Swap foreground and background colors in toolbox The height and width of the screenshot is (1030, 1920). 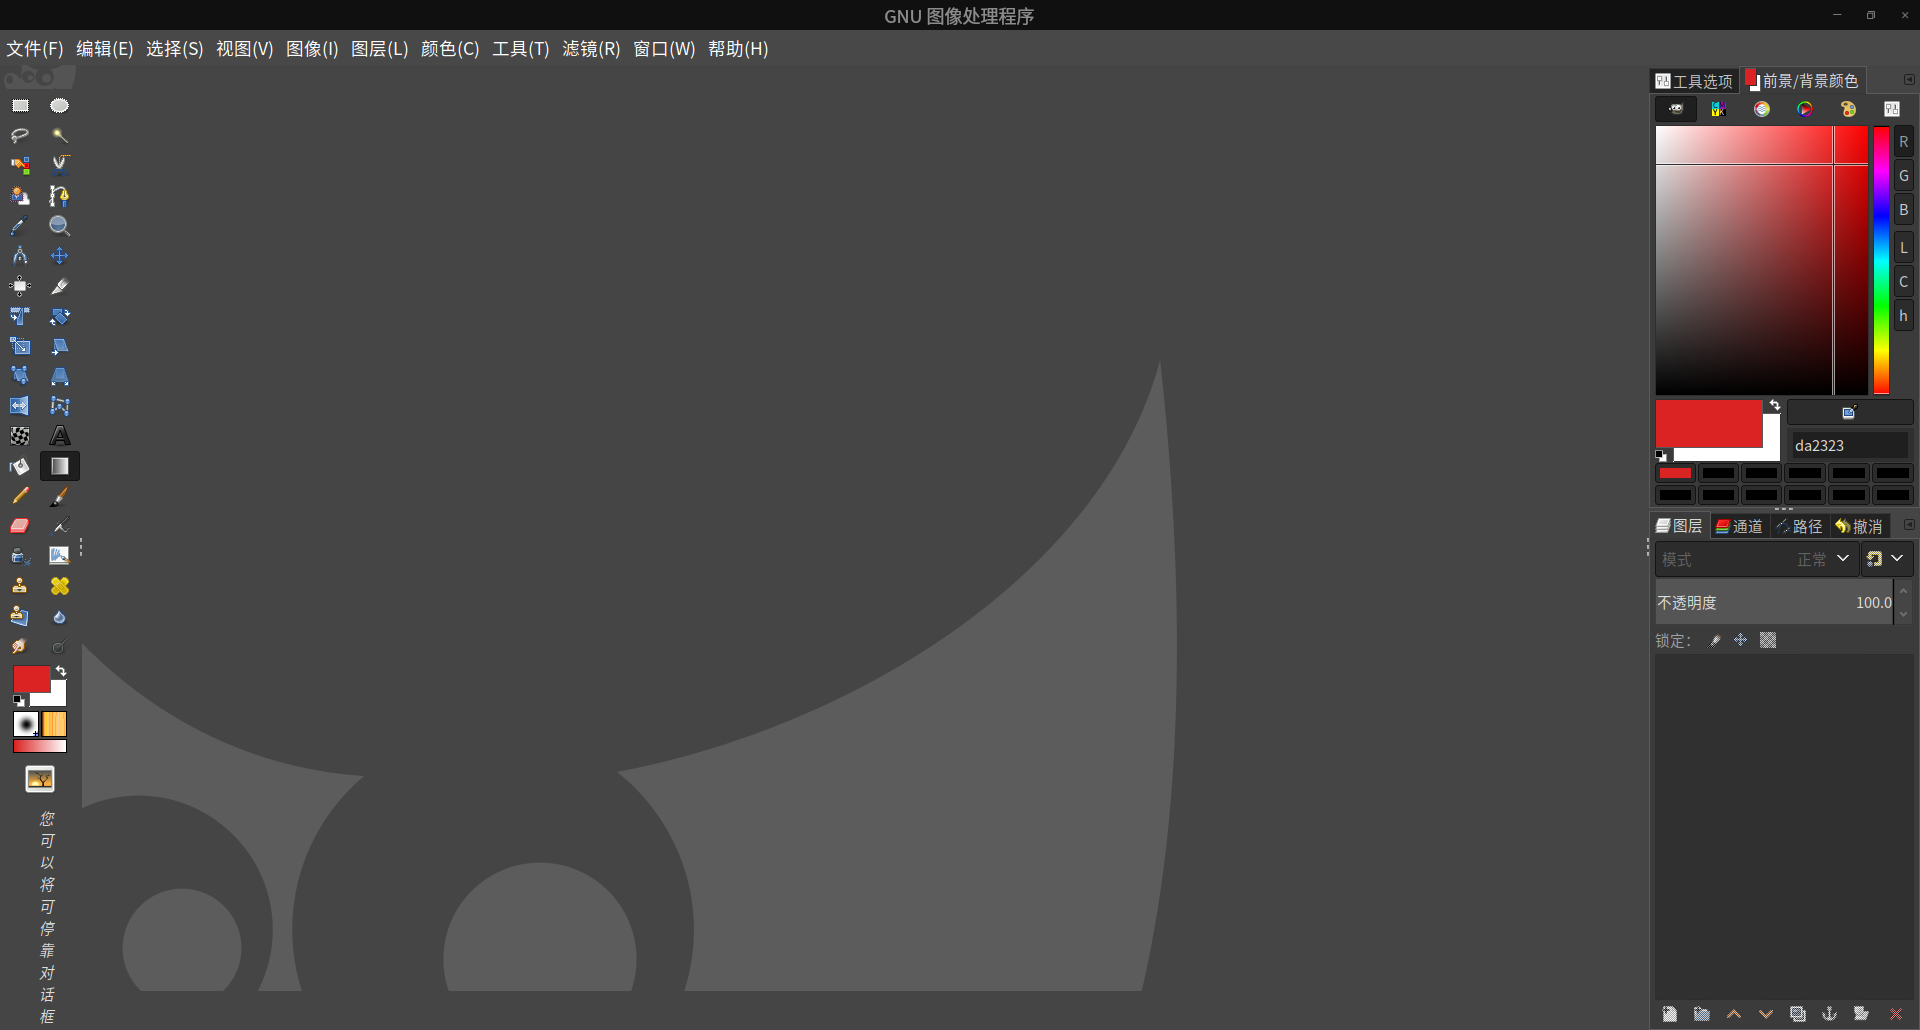(61, 671)
